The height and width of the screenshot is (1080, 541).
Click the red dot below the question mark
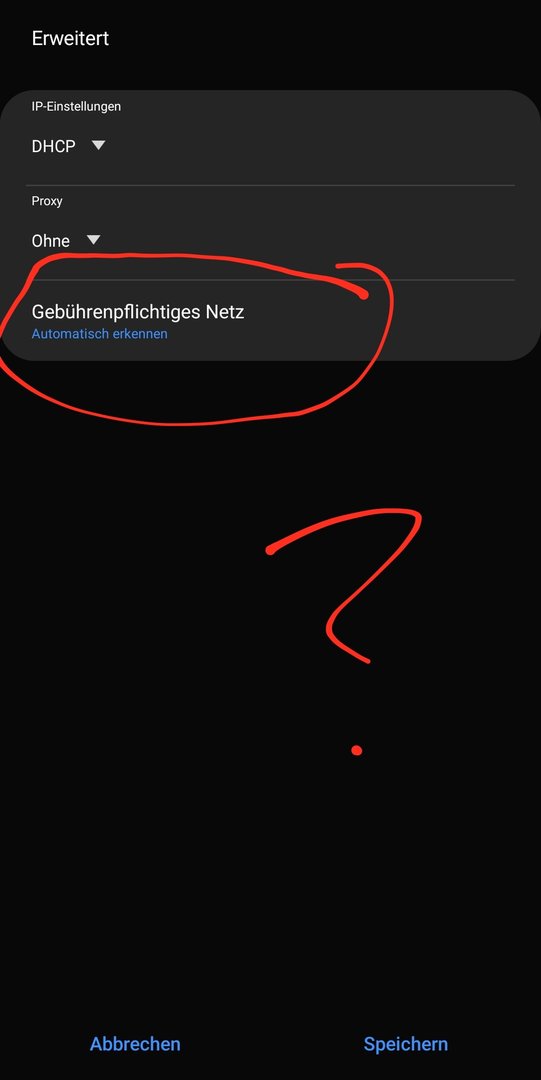click(356, 750)
